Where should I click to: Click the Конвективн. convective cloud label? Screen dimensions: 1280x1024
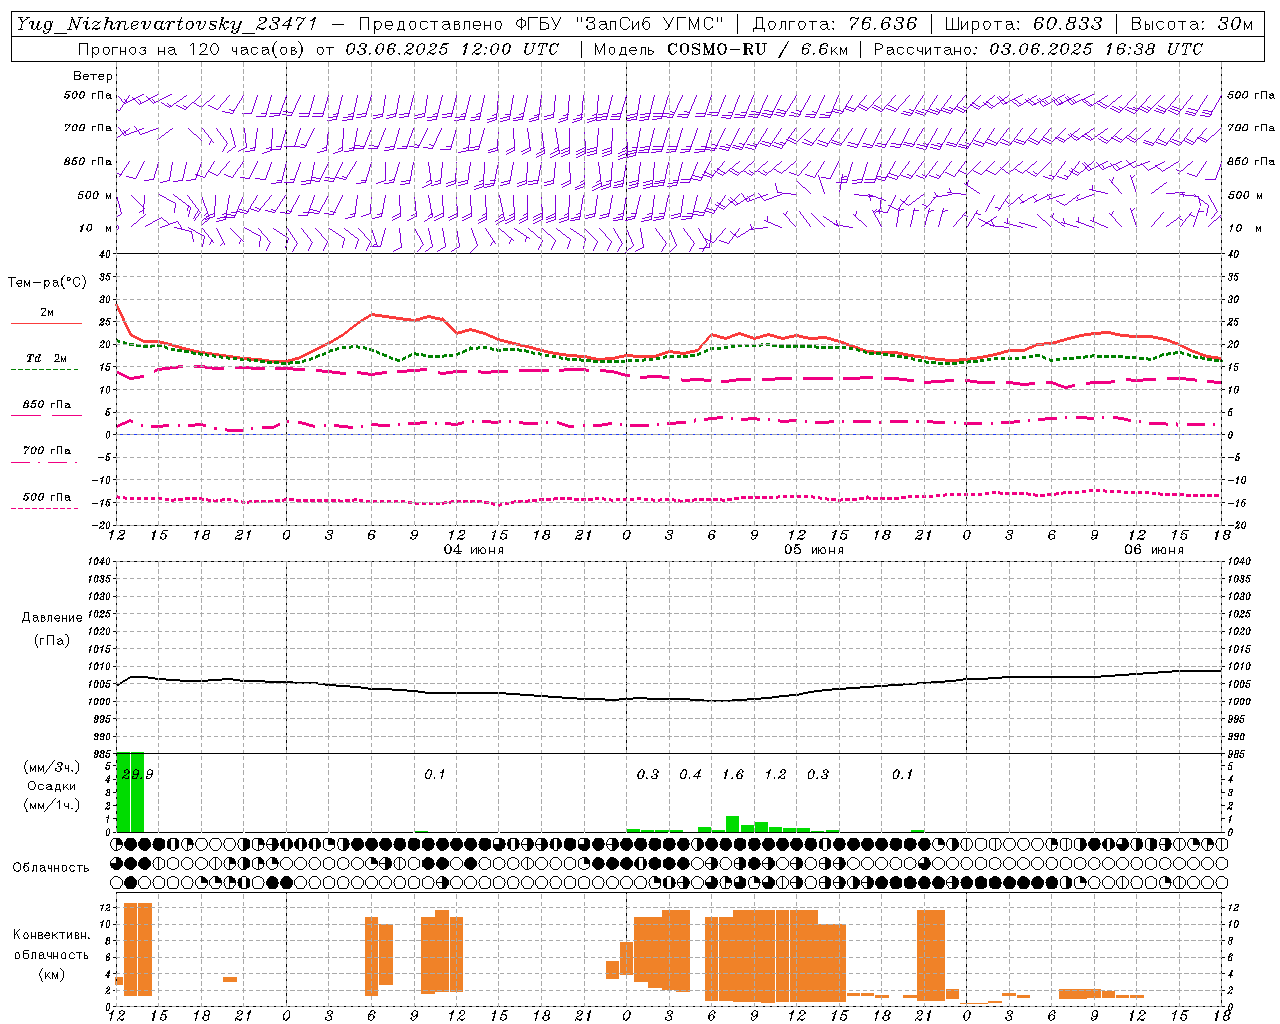click(52, 935)
